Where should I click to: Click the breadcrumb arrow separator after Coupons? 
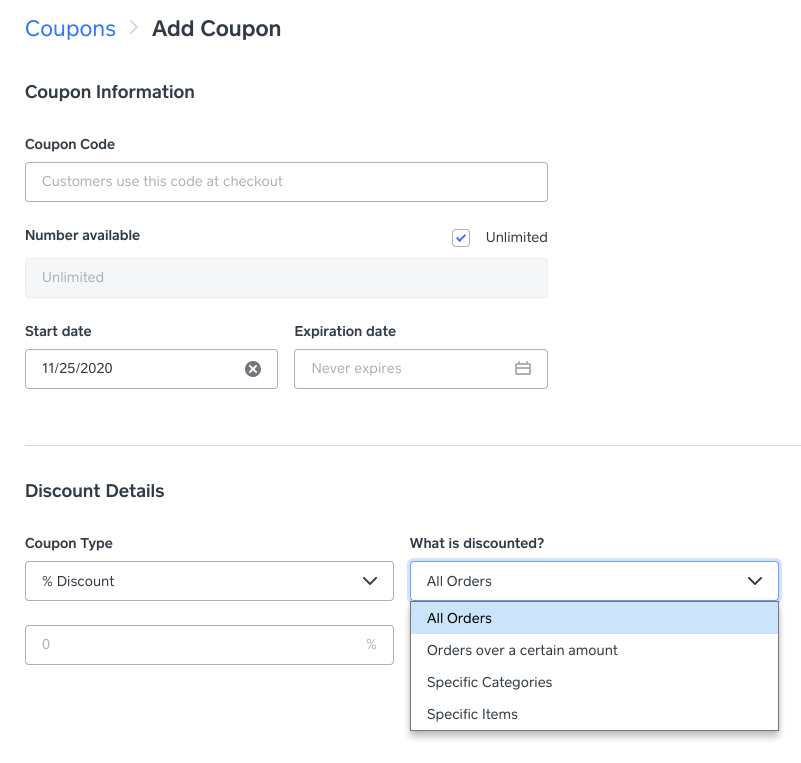click(134, 29)
